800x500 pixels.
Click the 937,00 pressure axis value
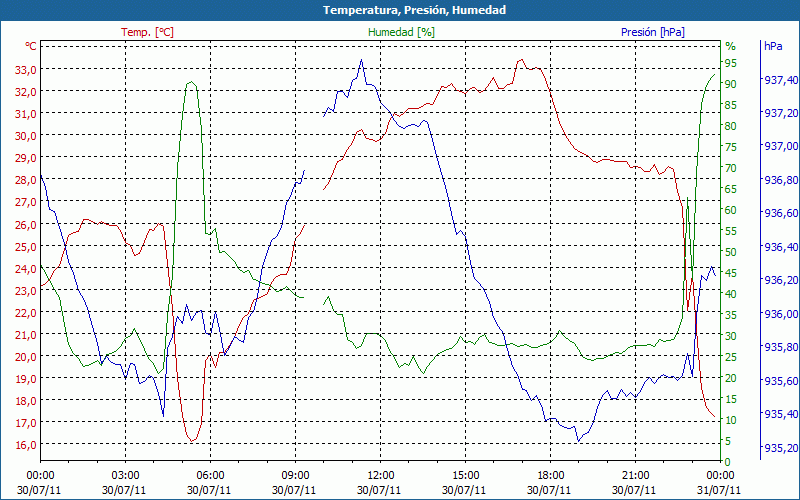781,146
